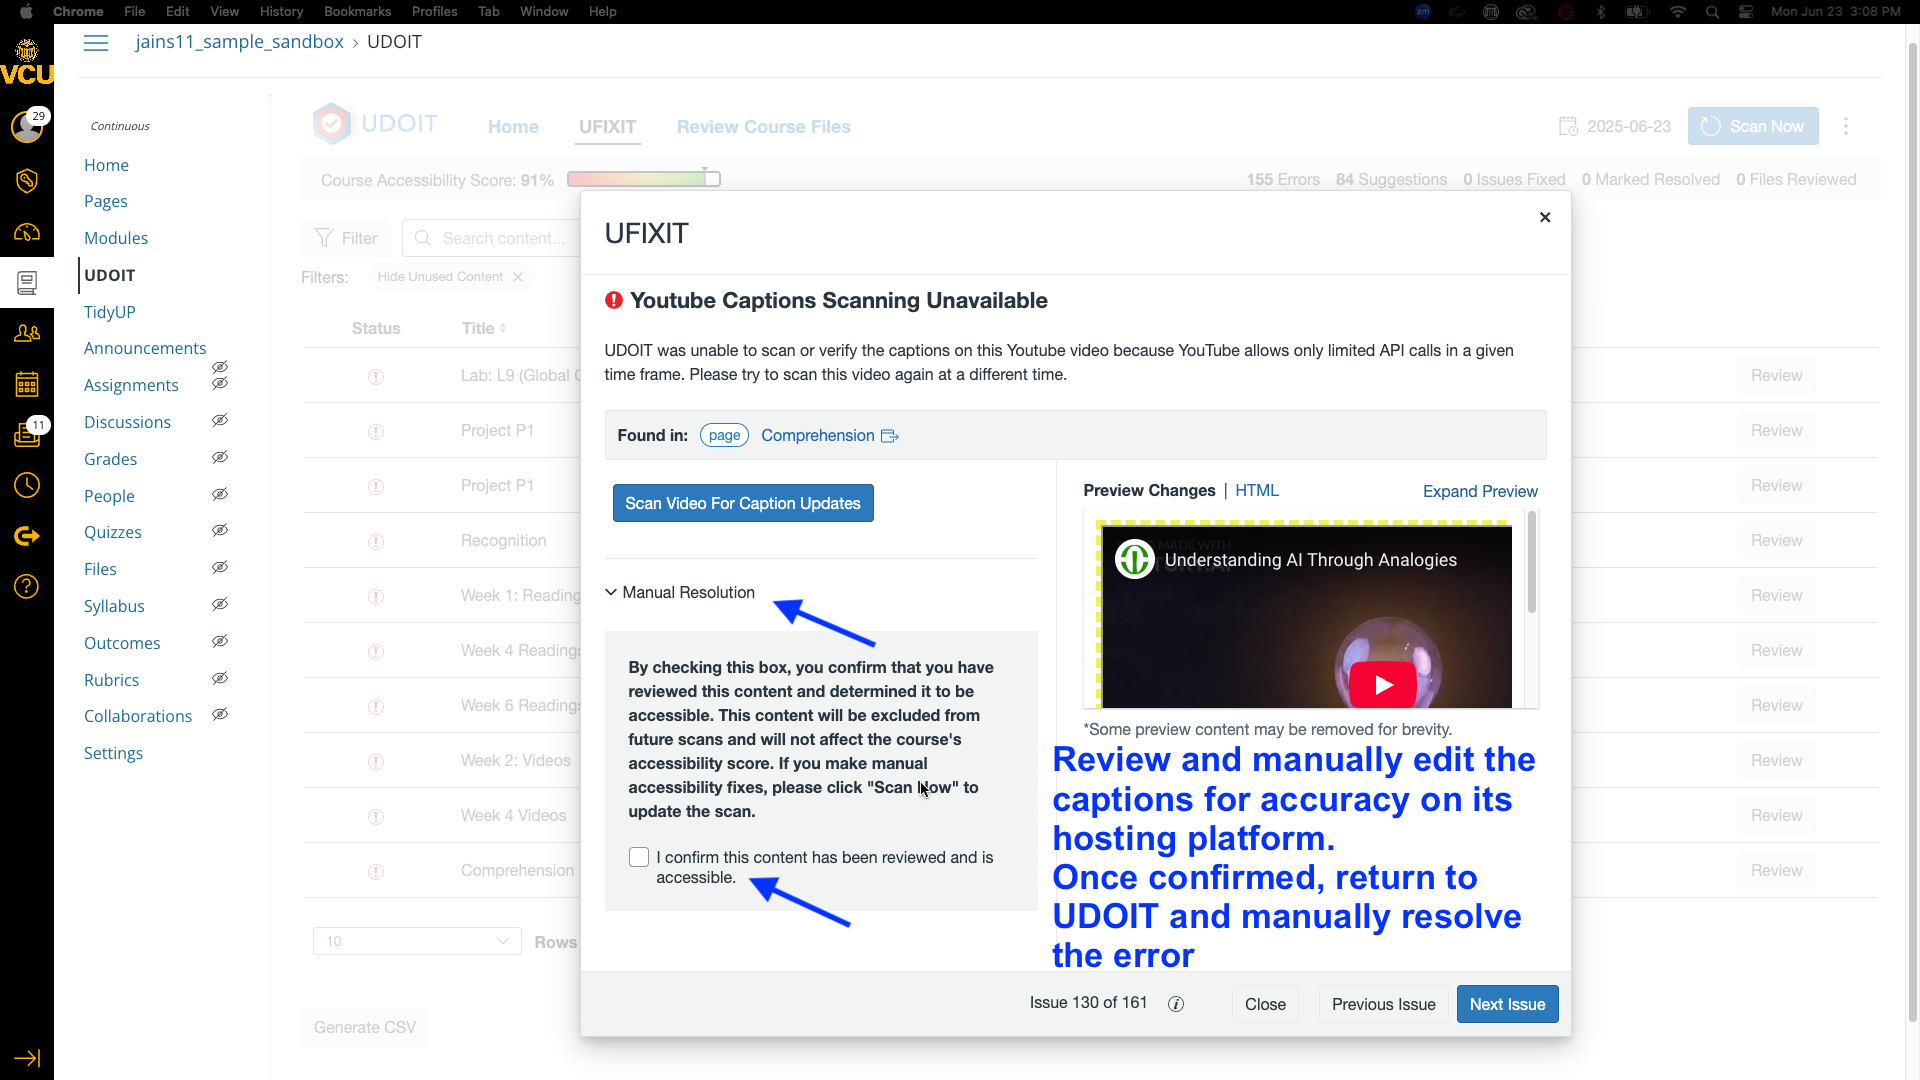Click the Wi-Fi icon in menu bar
Image resolution: width=1920 pixels, height=1080 pixels.
(x=1678, y=12)
